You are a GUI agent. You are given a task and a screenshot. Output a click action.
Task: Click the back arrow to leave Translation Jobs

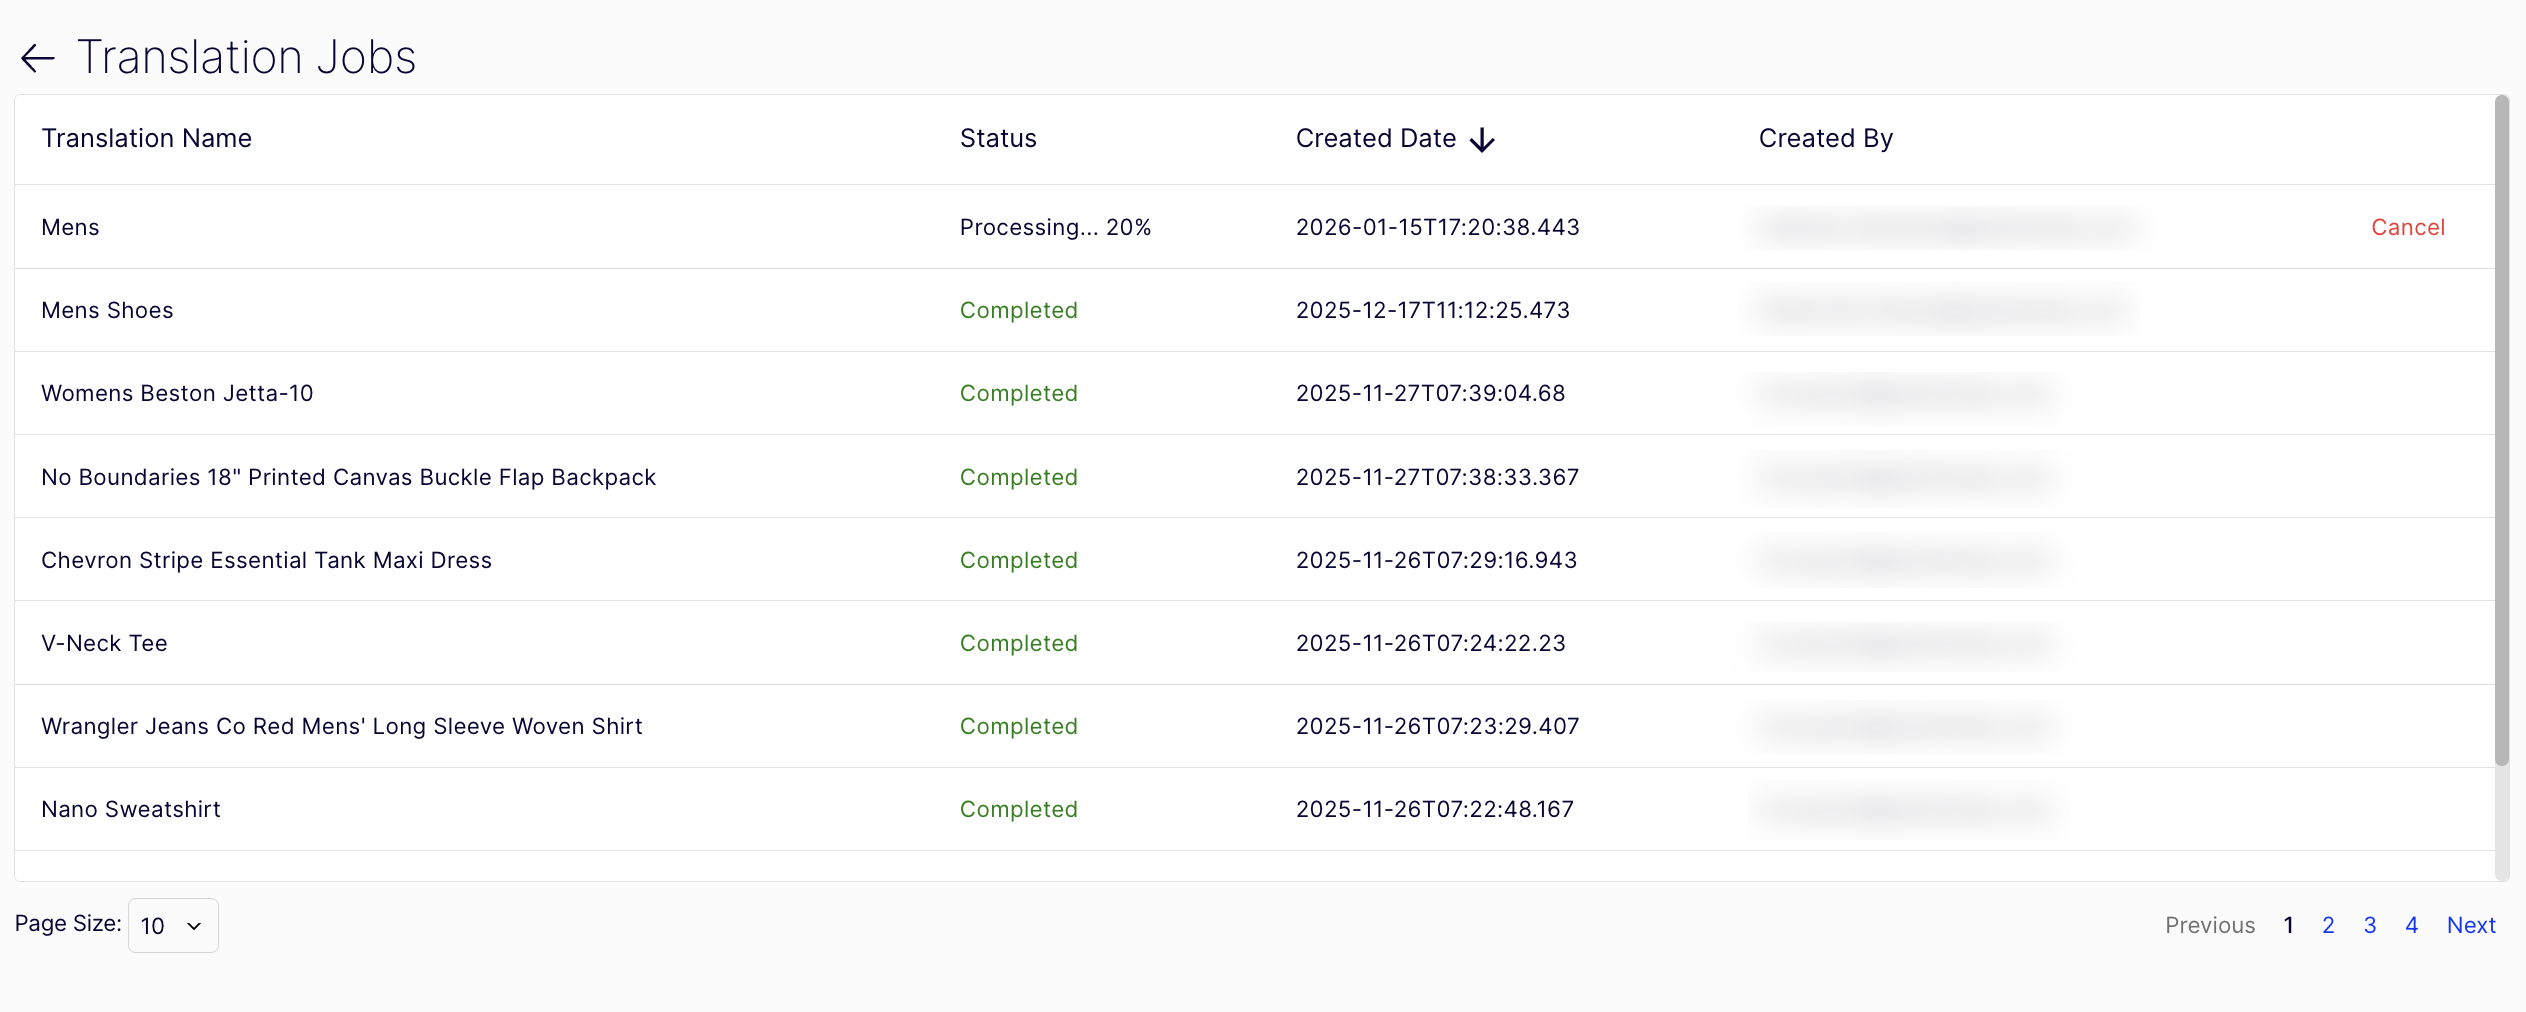pos(37,57)
